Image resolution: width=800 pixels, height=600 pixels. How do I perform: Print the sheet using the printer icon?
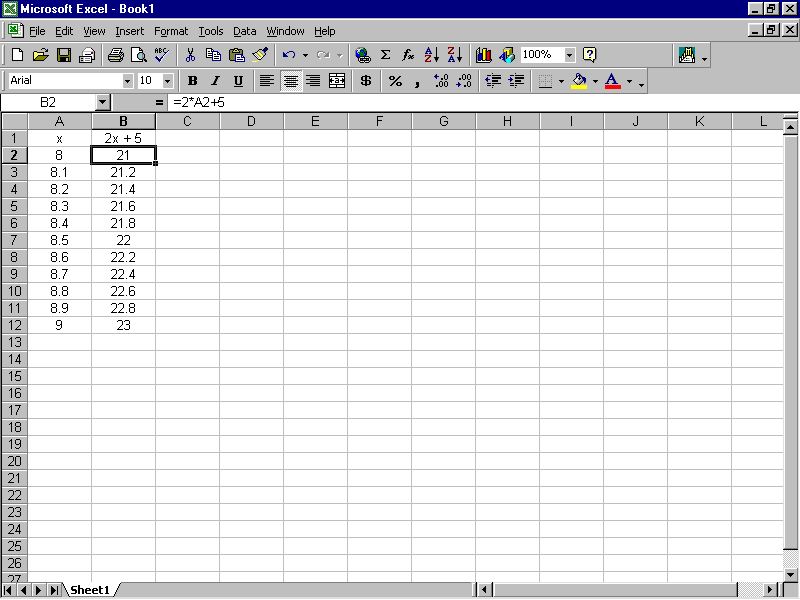(x=115, y=55)
